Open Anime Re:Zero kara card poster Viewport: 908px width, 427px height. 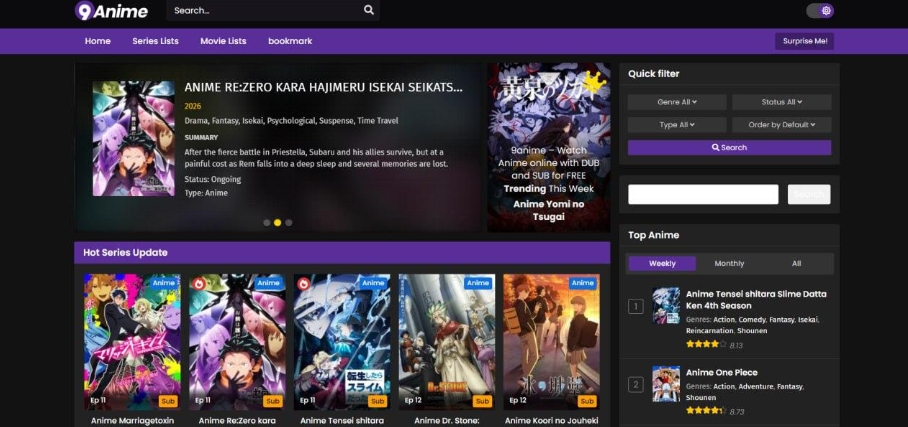tap(237, 342)
